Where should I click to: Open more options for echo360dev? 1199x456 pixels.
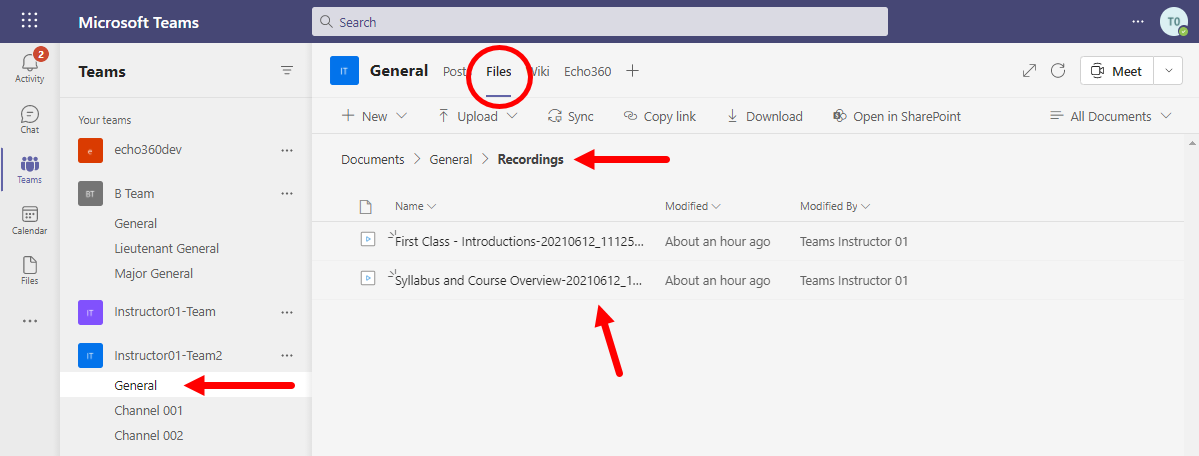point(287,151)
